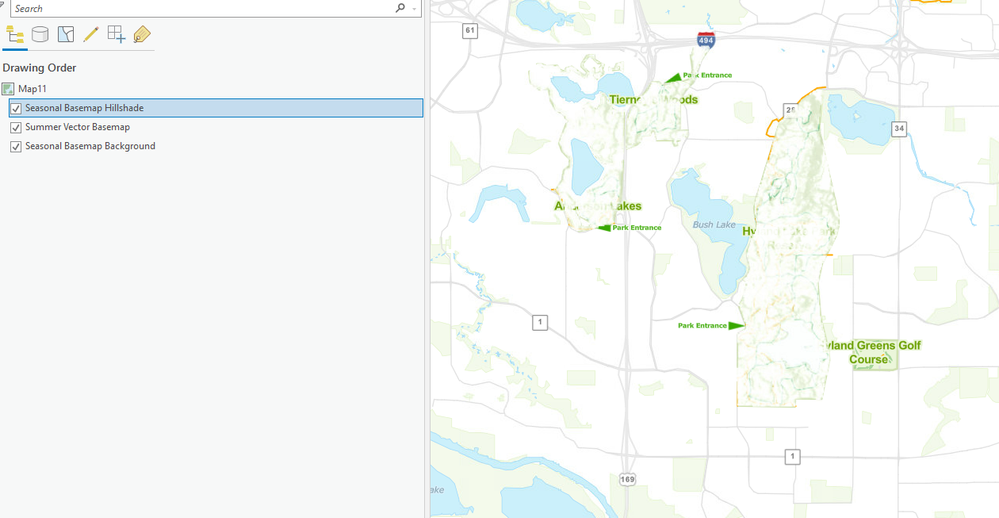This screenshot has width=999, height=518.
Task: Uncheck Summer Vector Basemap layer visibility
Action: (x=16, y=127)
